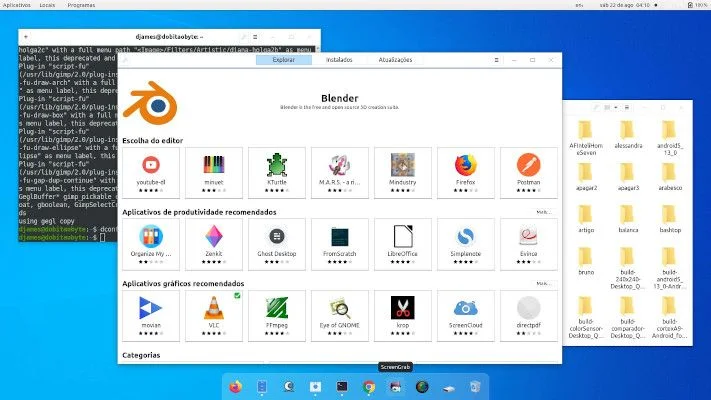Launch Google Chrome from the dock

click(369, 387)
